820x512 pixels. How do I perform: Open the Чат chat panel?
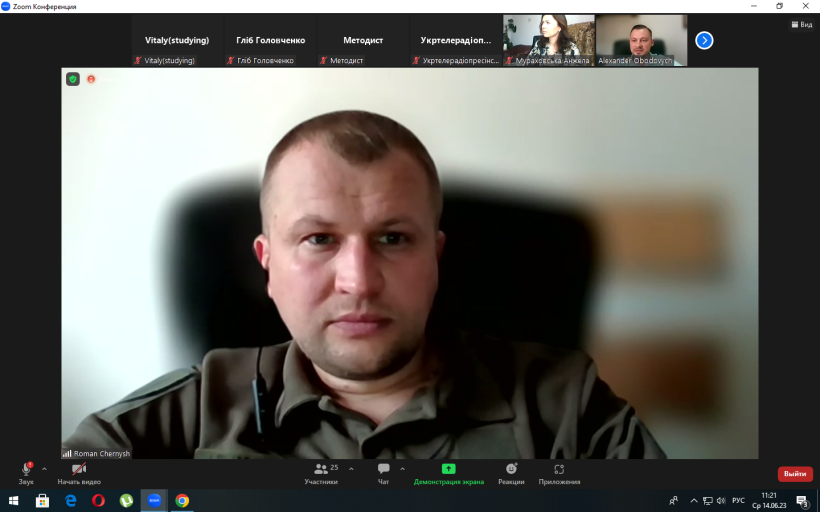383,473
